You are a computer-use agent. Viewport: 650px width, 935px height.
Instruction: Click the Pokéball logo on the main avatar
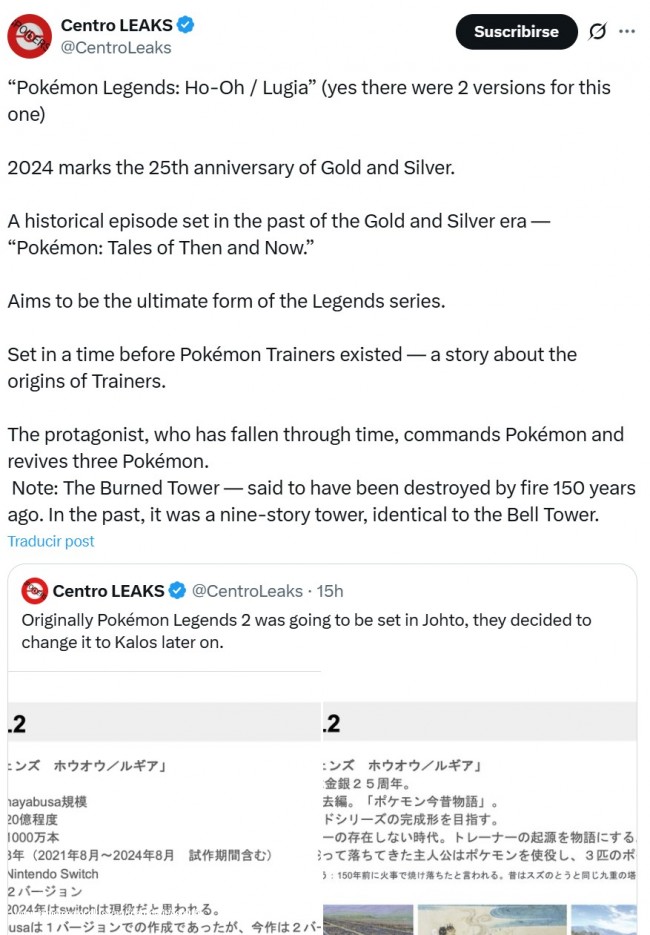[29, 31]
